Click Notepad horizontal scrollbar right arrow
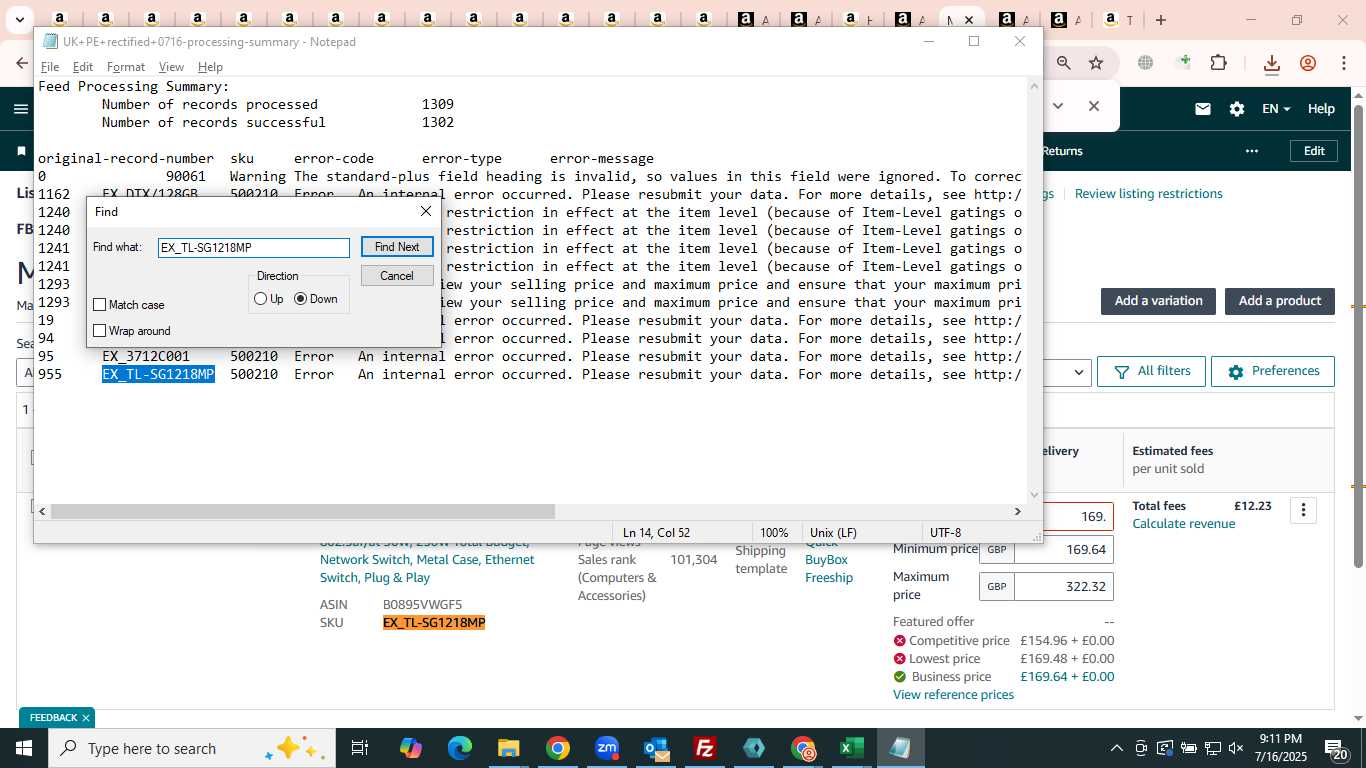The image size is (1366, 768). (1018, 511)
